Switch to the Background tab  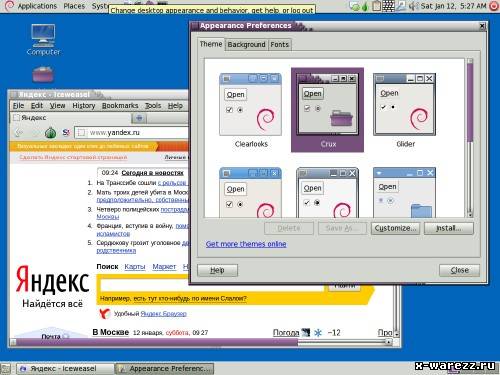pos(246,45)
